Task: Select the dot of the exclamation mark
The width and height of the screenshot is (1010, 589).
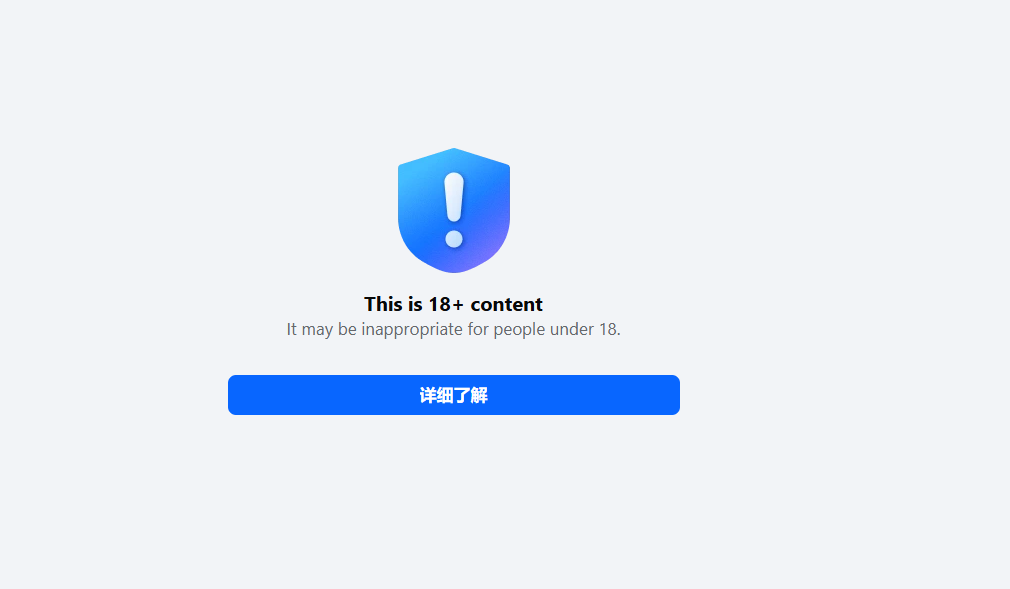Action: (454, 238)
